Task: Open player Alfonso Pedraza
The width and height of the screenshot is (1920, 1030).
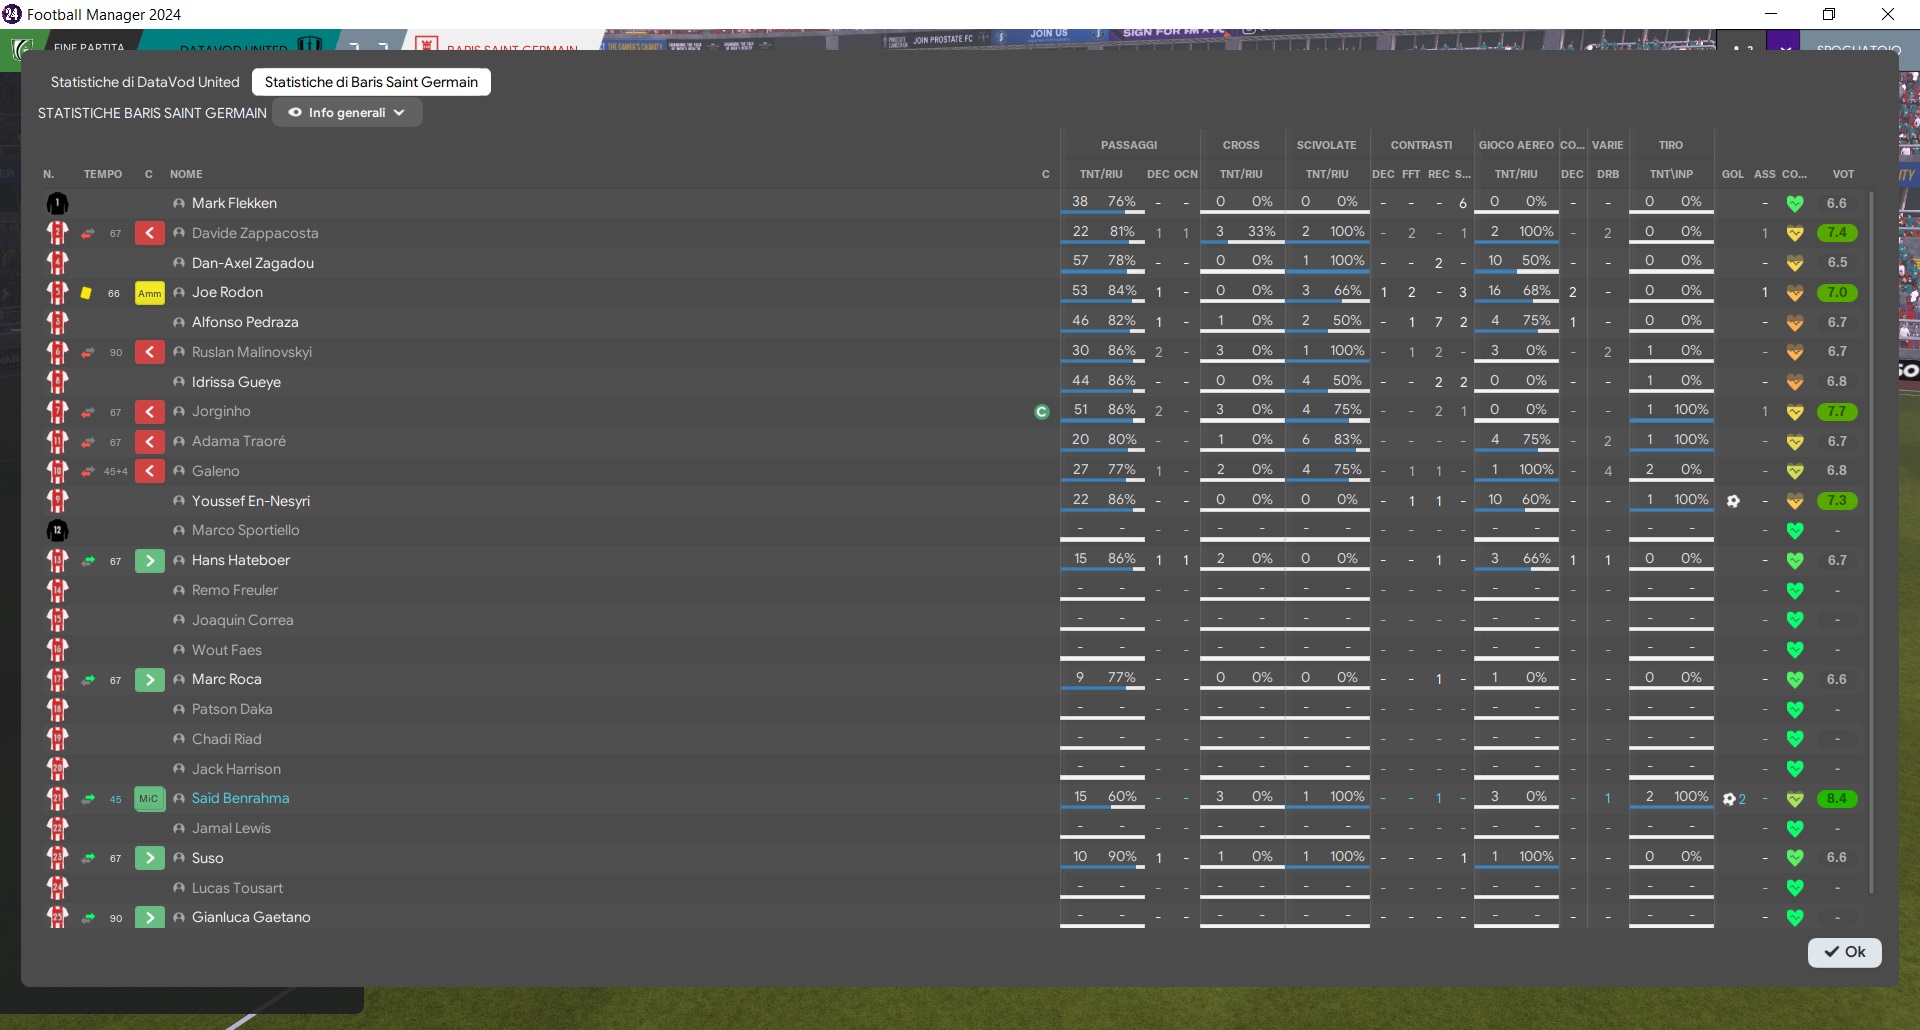Action: point(245,322)
